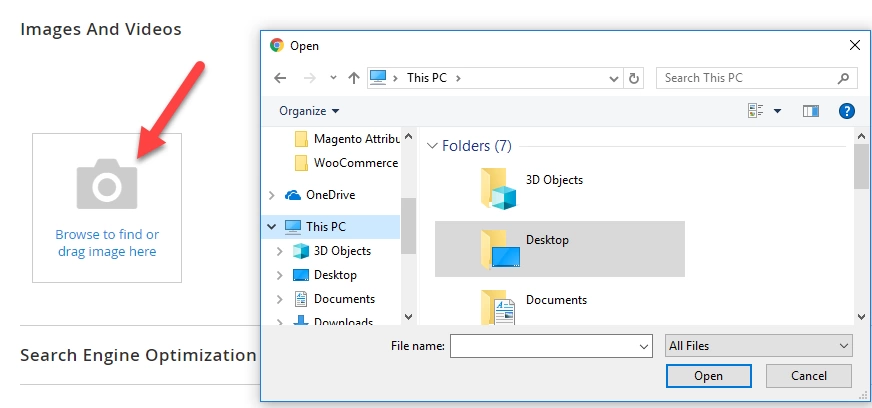872x408 pixels.
Task: Select Documents in the navigation pane
Action: click(334, 299)
